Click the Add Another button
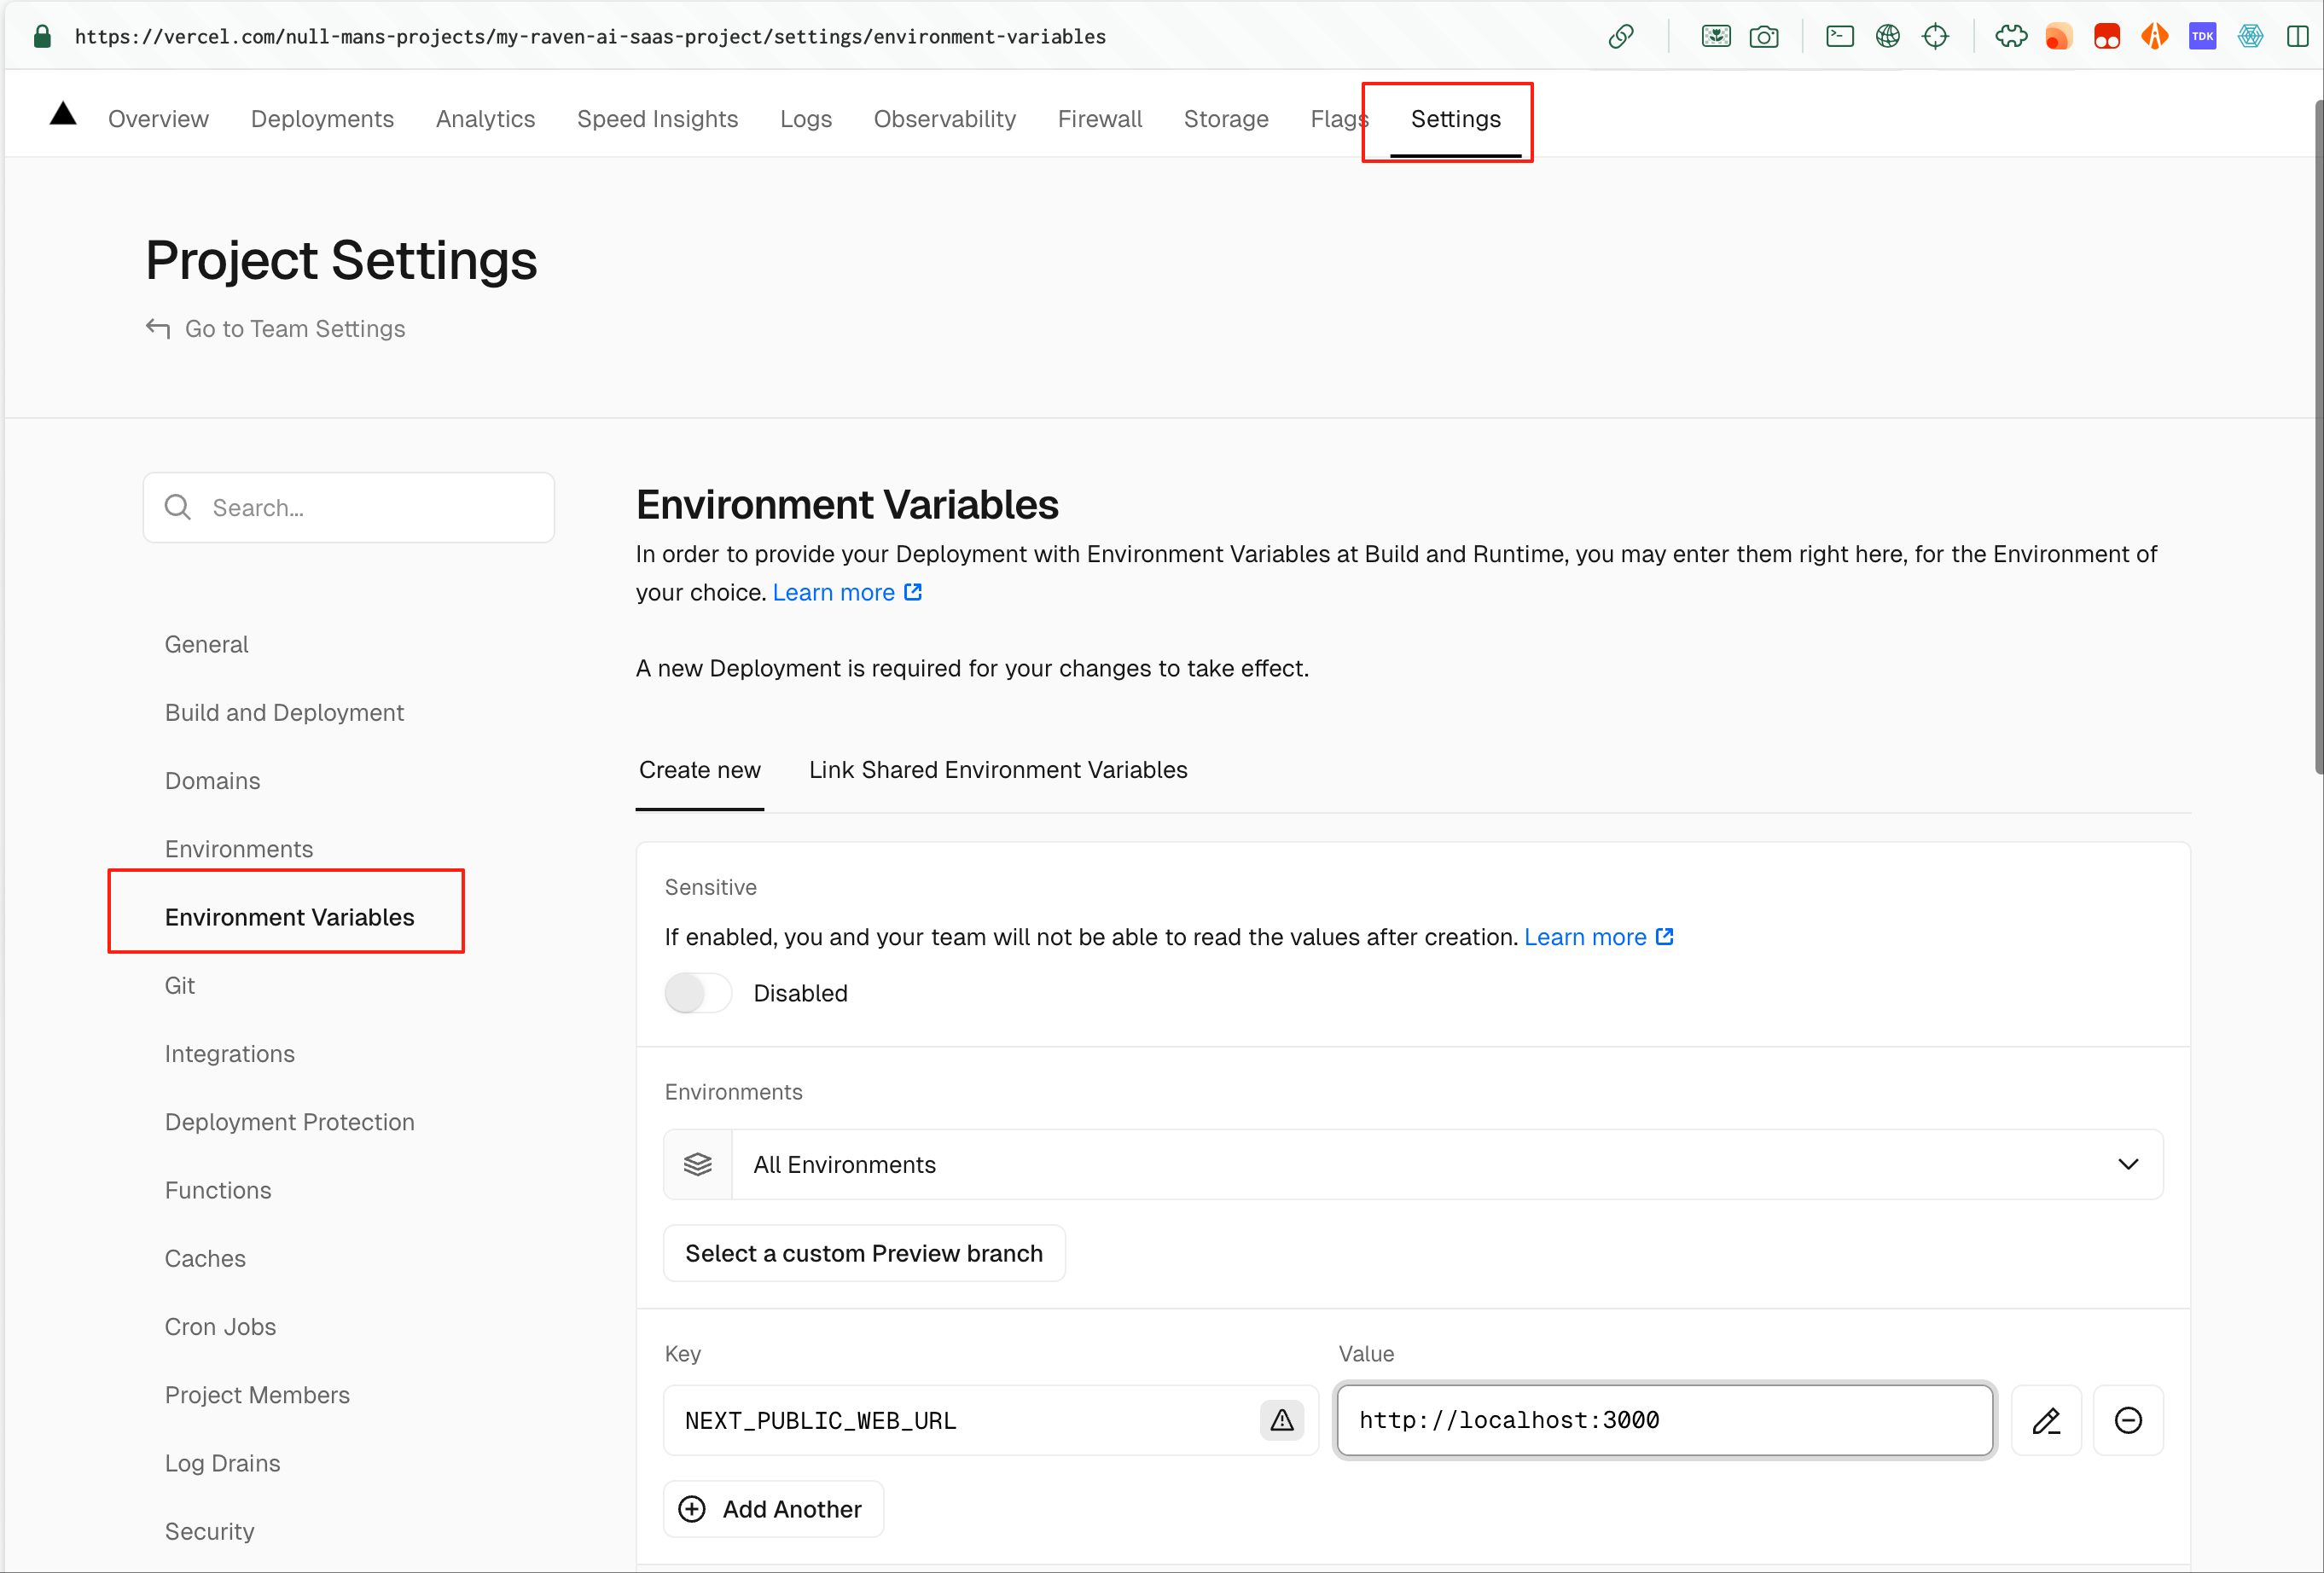Viewport: 2324px width, 1573px height. 773,1508
